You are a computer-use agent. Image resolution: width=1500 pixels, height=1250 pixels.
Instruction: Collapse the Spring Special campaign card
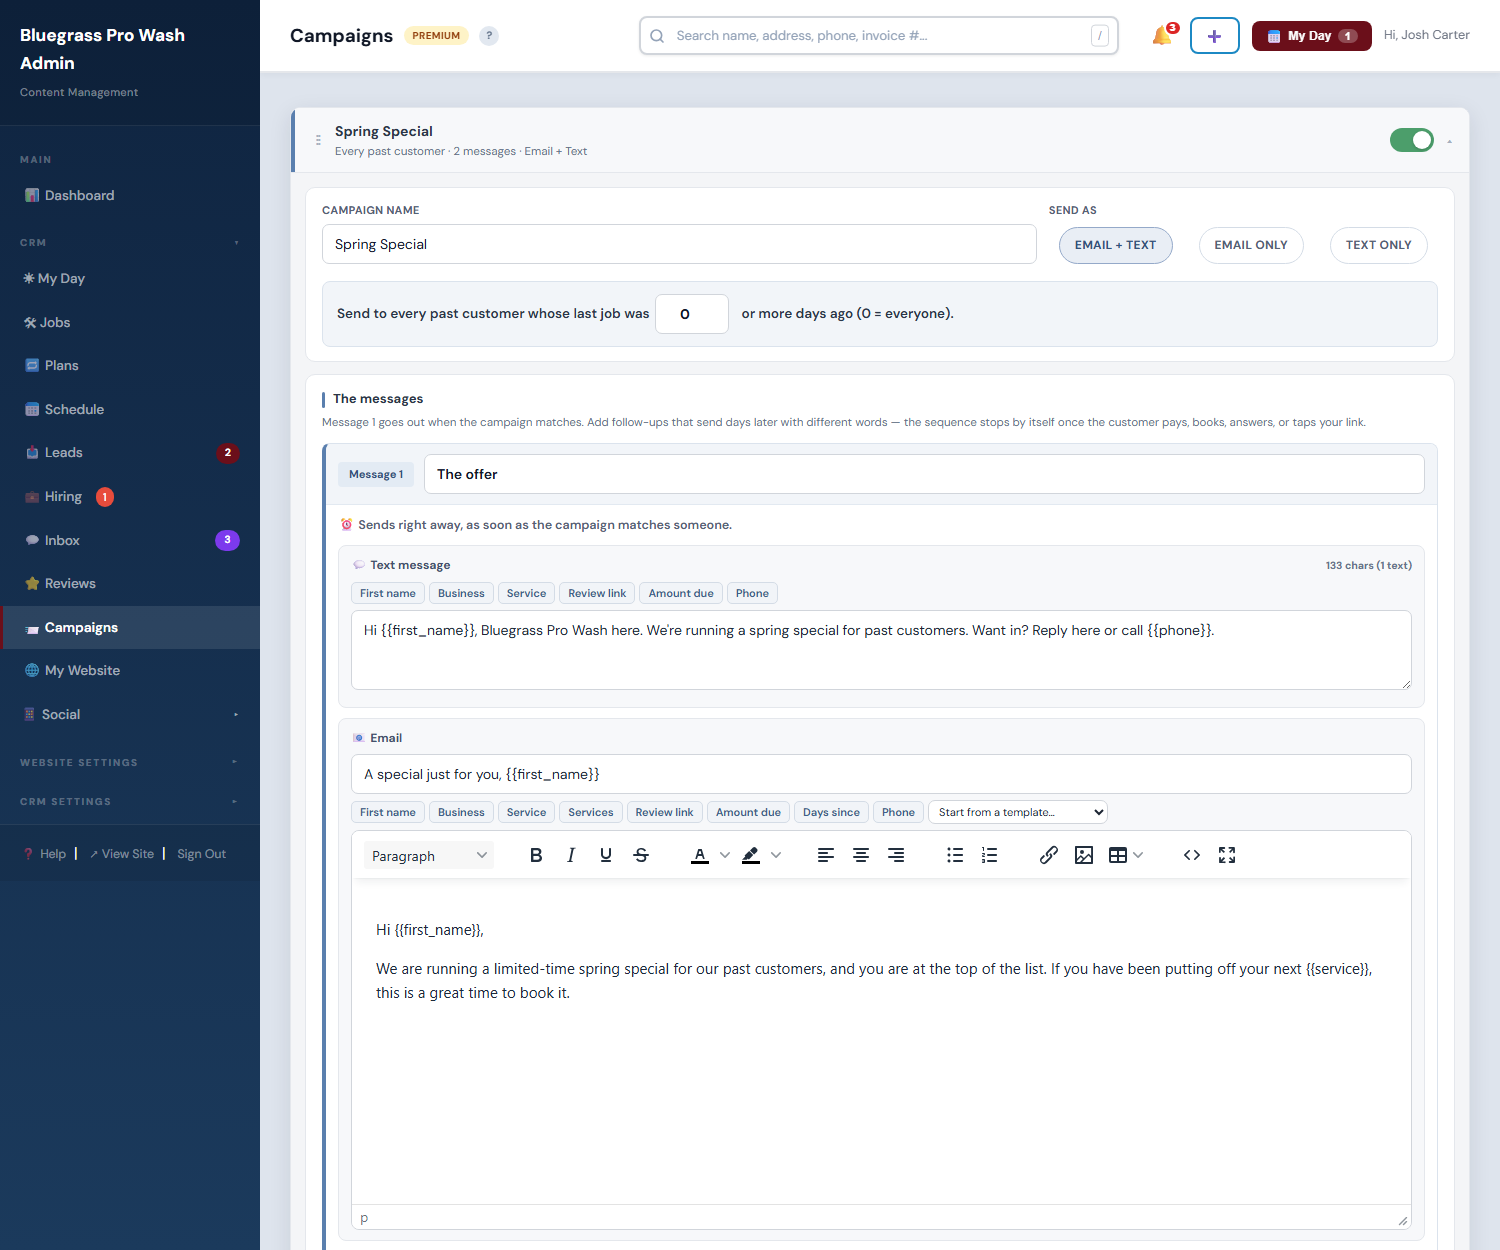1450,141
